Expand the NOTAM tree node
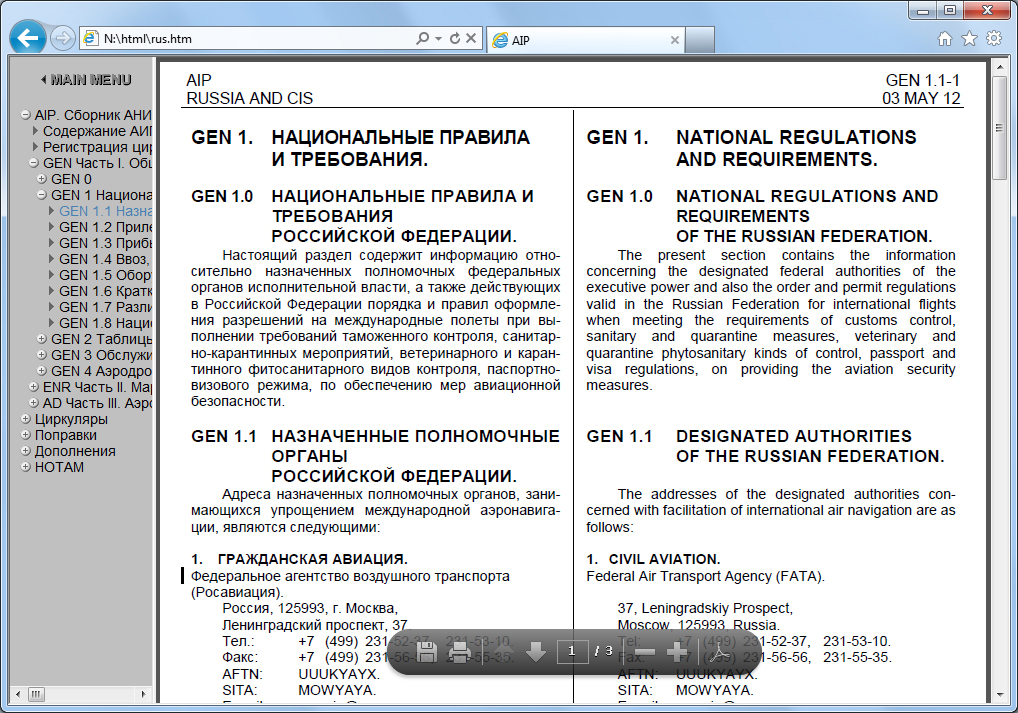The height and width of the screenshot is (713, 1018). pos(25,467)
